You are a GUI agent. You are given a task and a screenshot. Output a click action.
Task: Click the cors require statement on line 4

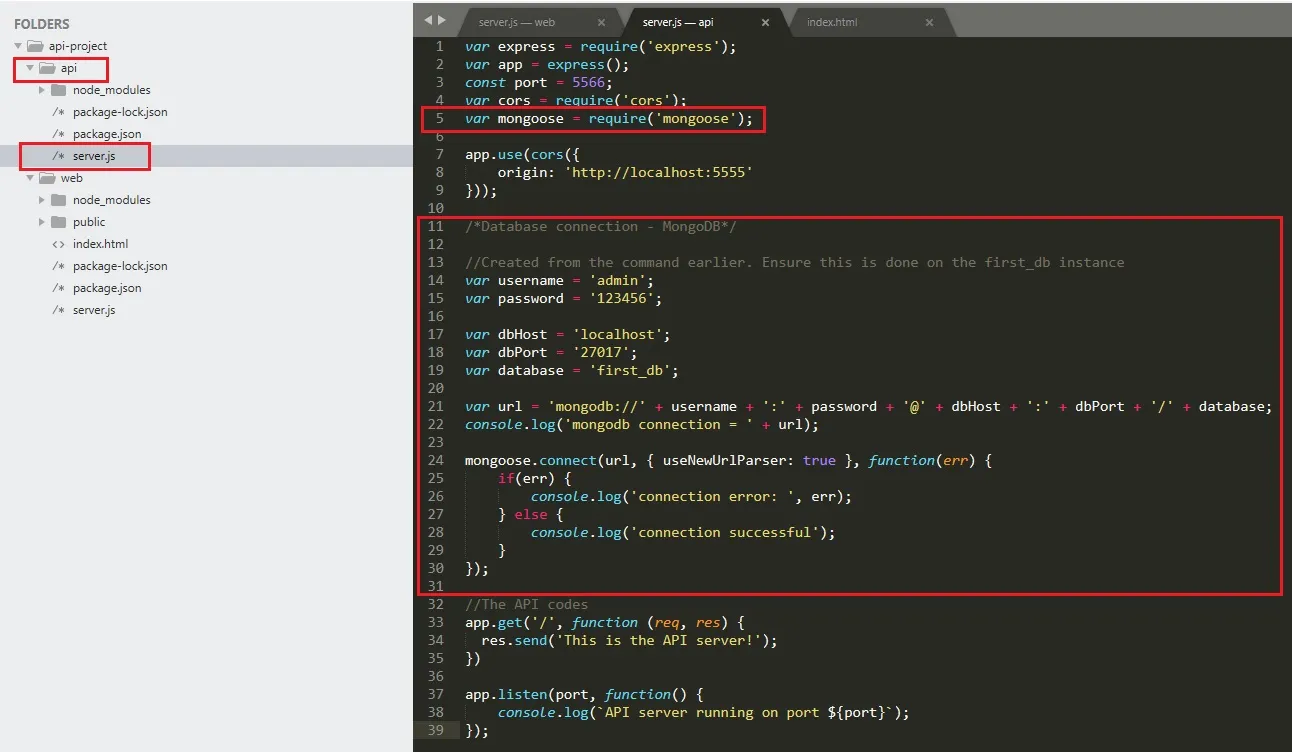576,100
